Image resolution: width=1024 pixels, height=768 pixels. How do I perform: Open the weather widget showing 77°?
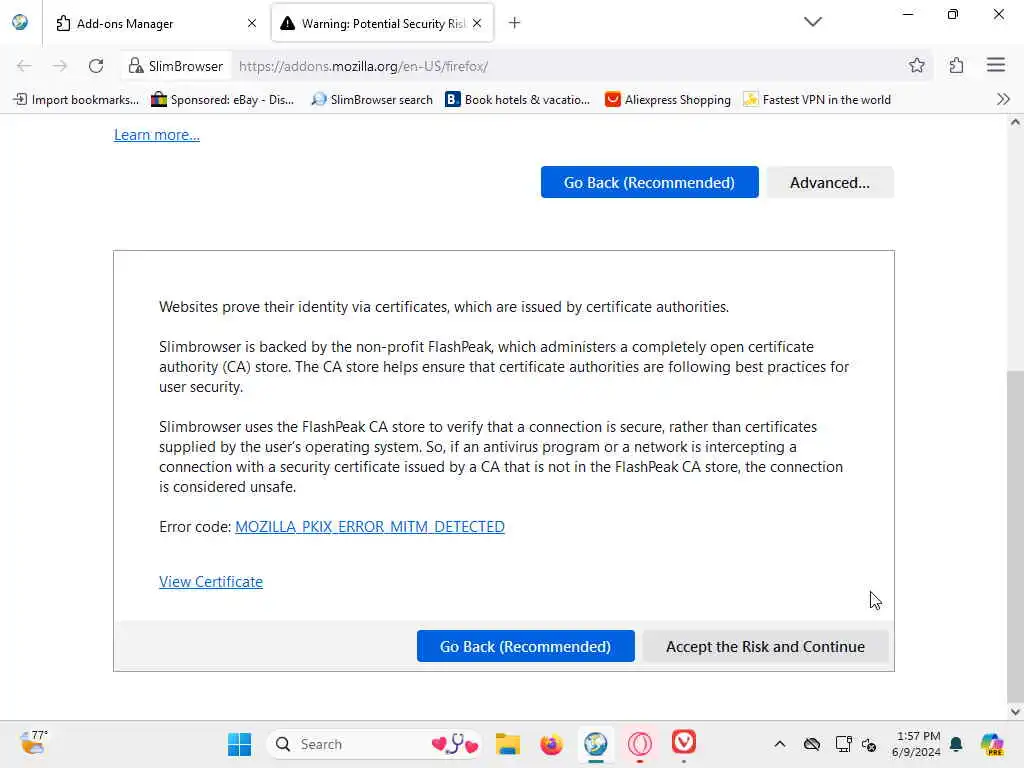click(34, 743)
